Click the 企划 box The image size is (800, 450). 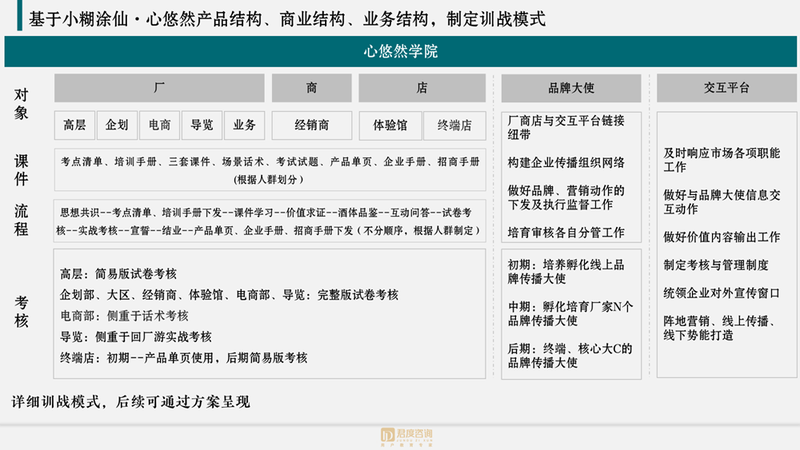pyautogui.click(x=117, y=125)
